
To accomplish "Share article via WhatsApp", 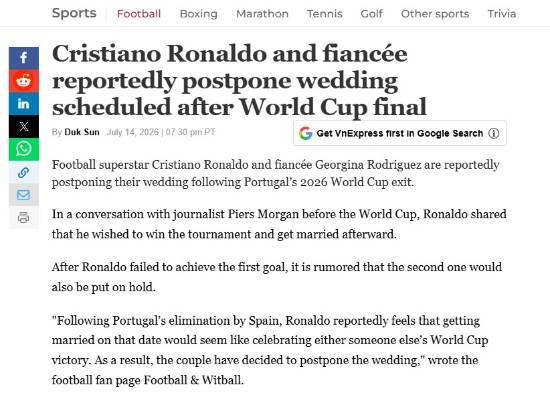I will click(24, 149).
